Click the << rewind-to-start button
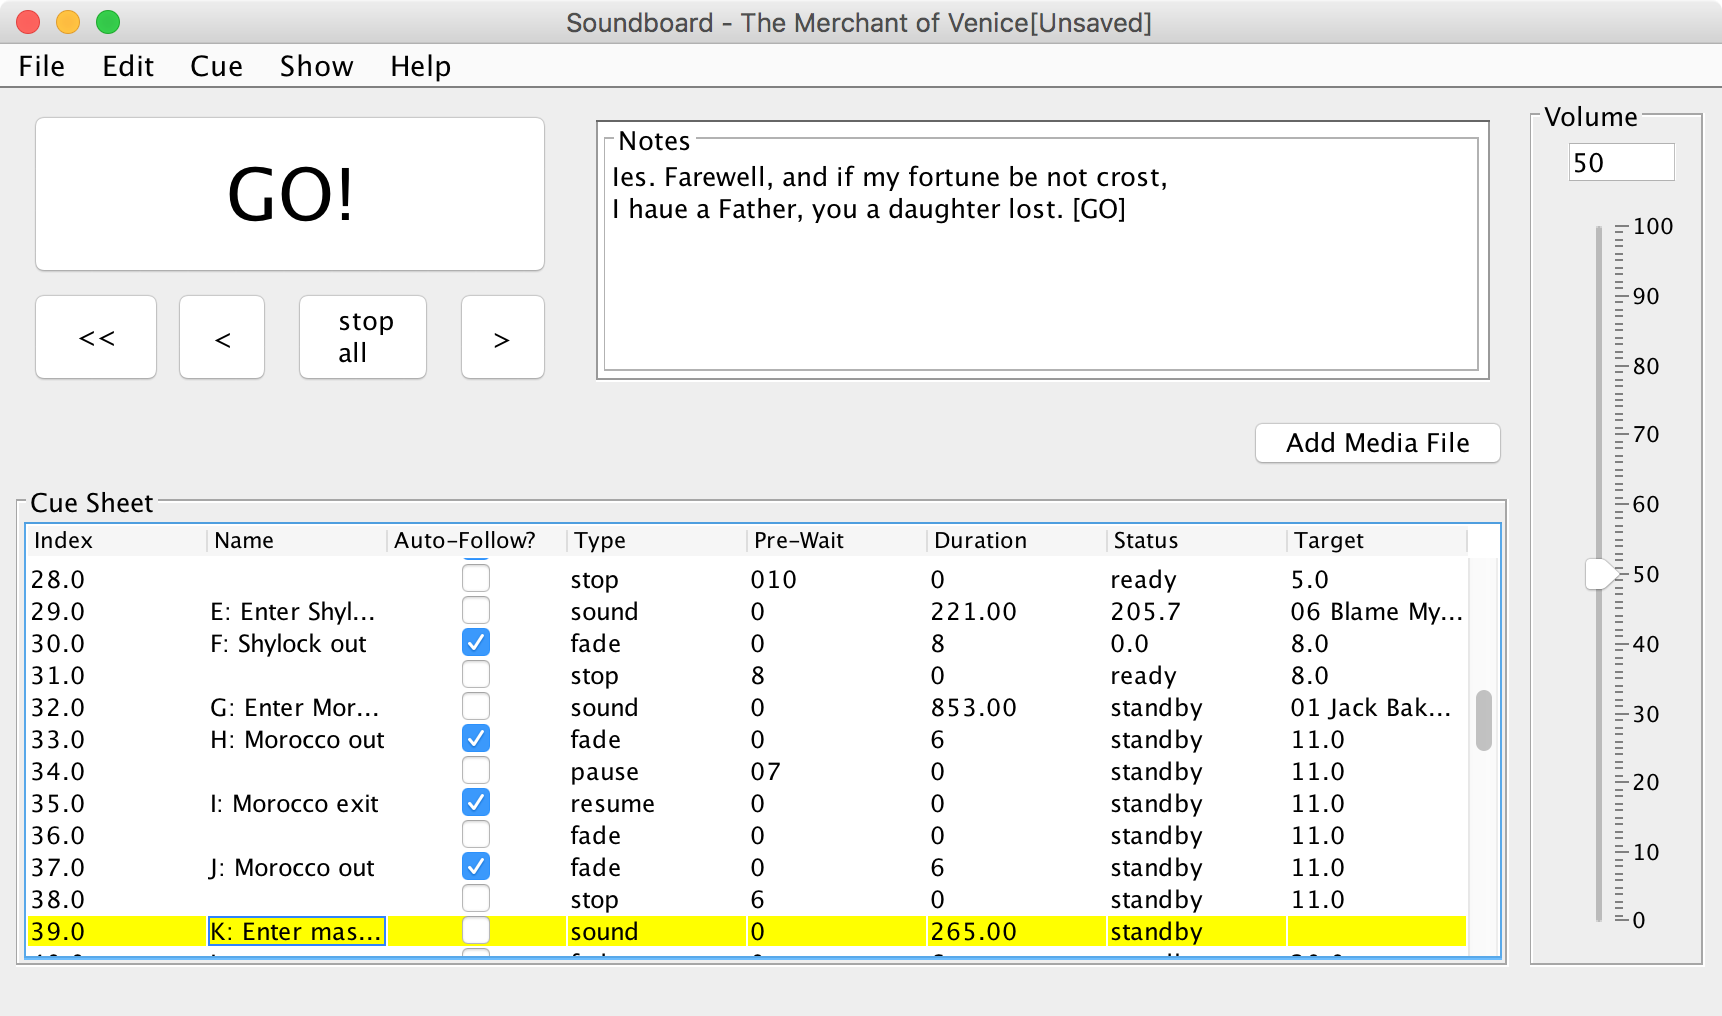 click(95, 337)
